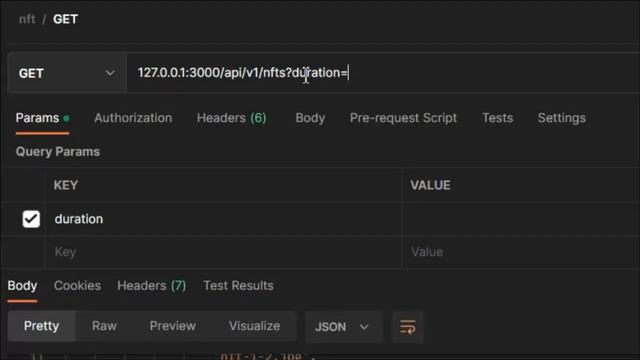This screenshot has width=640, height=360.
Task: Click the empty Value placeholder field
Action: click(521, 252)
